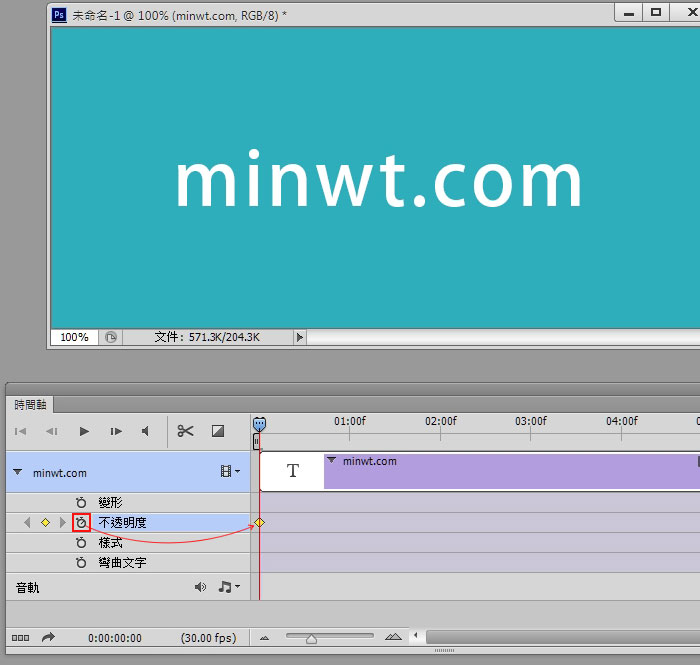Open document status info arrow menu
Screen dimensions: 700x665
pos(300,337)
